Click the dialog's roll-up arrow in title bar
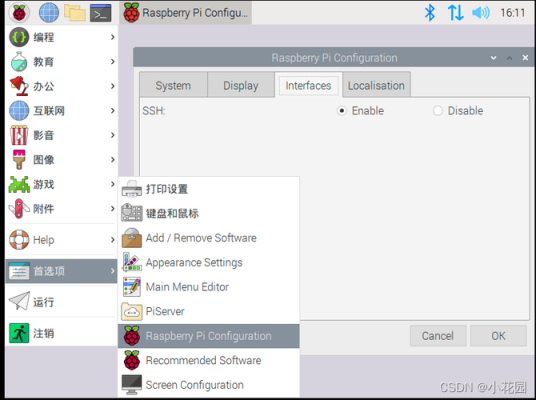Screen dimensions: 536x400 click(509, 58)
